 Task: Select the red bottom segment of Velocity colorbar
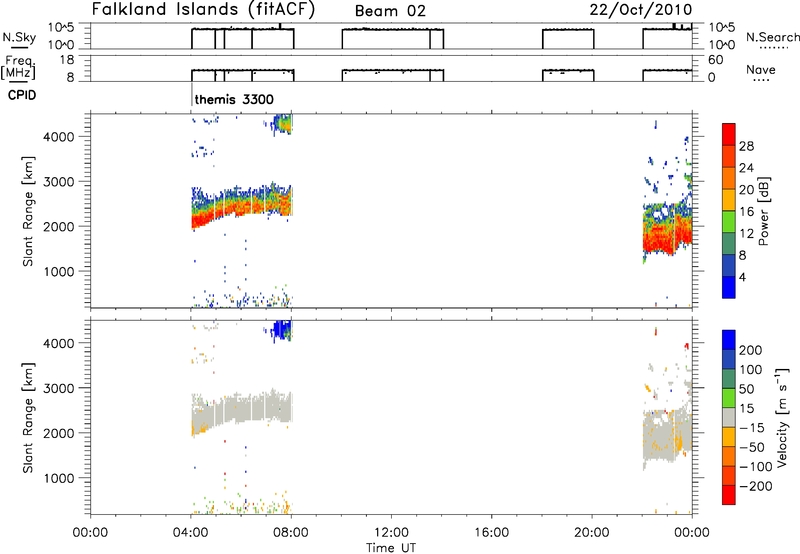(729, 495)
